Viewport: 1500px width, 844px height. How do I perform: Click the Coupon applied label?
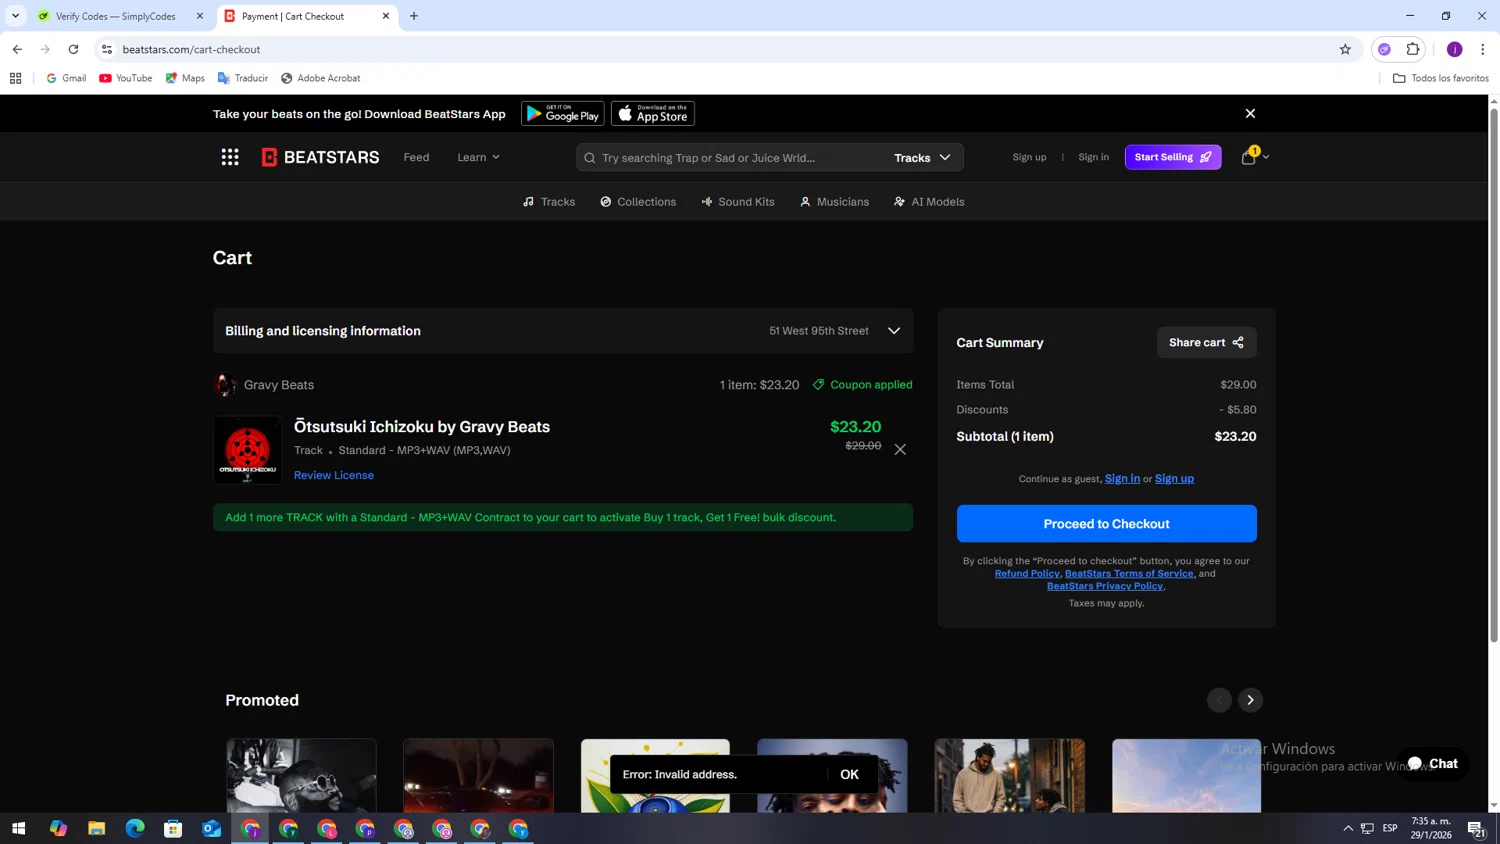tap(862, 385)
